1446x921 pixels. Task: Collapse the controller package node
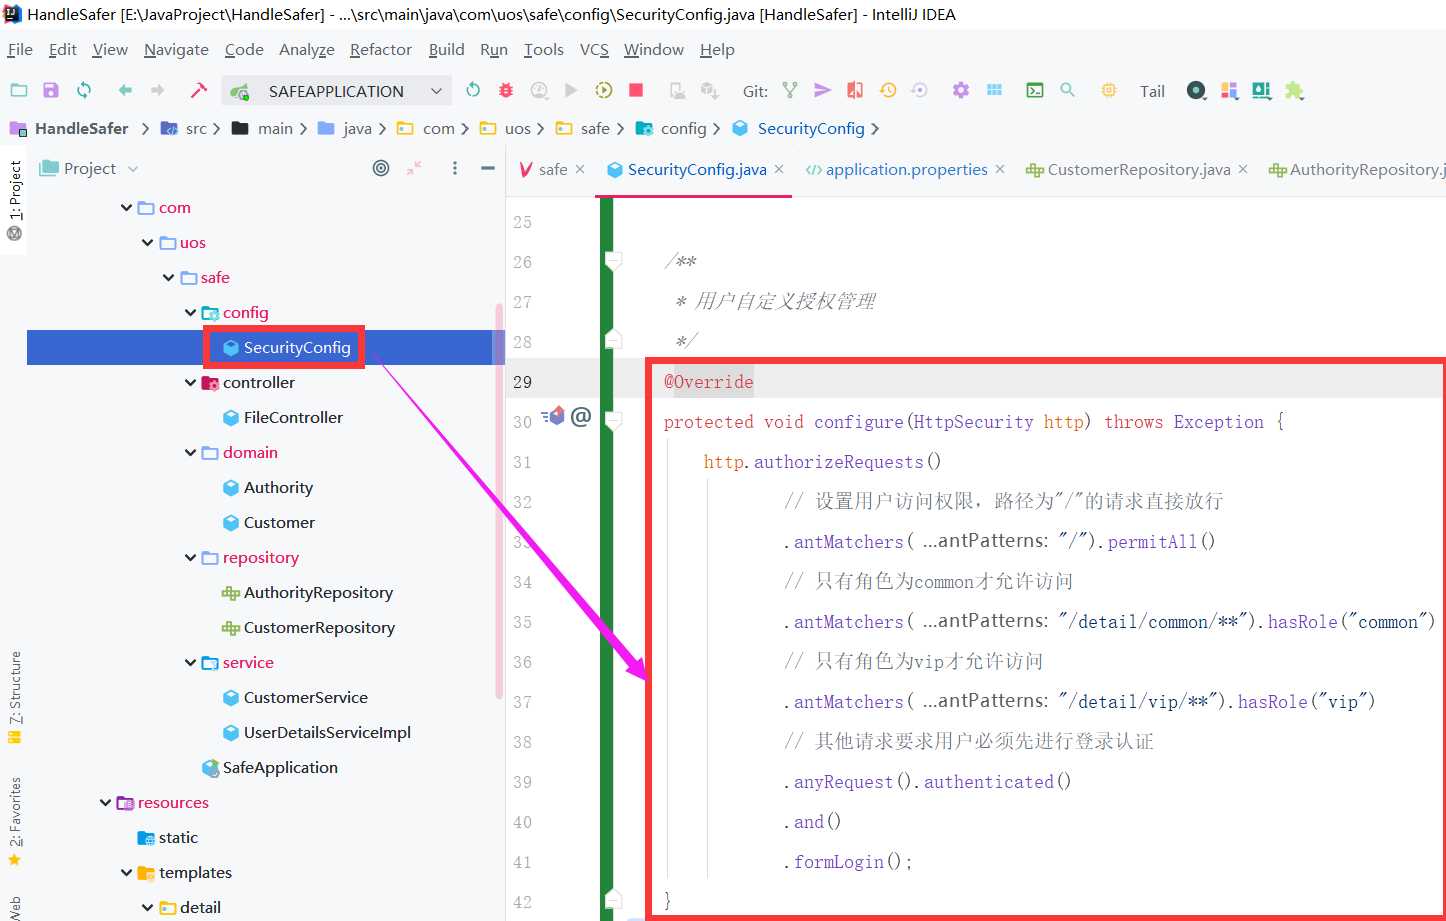point(191,383)
